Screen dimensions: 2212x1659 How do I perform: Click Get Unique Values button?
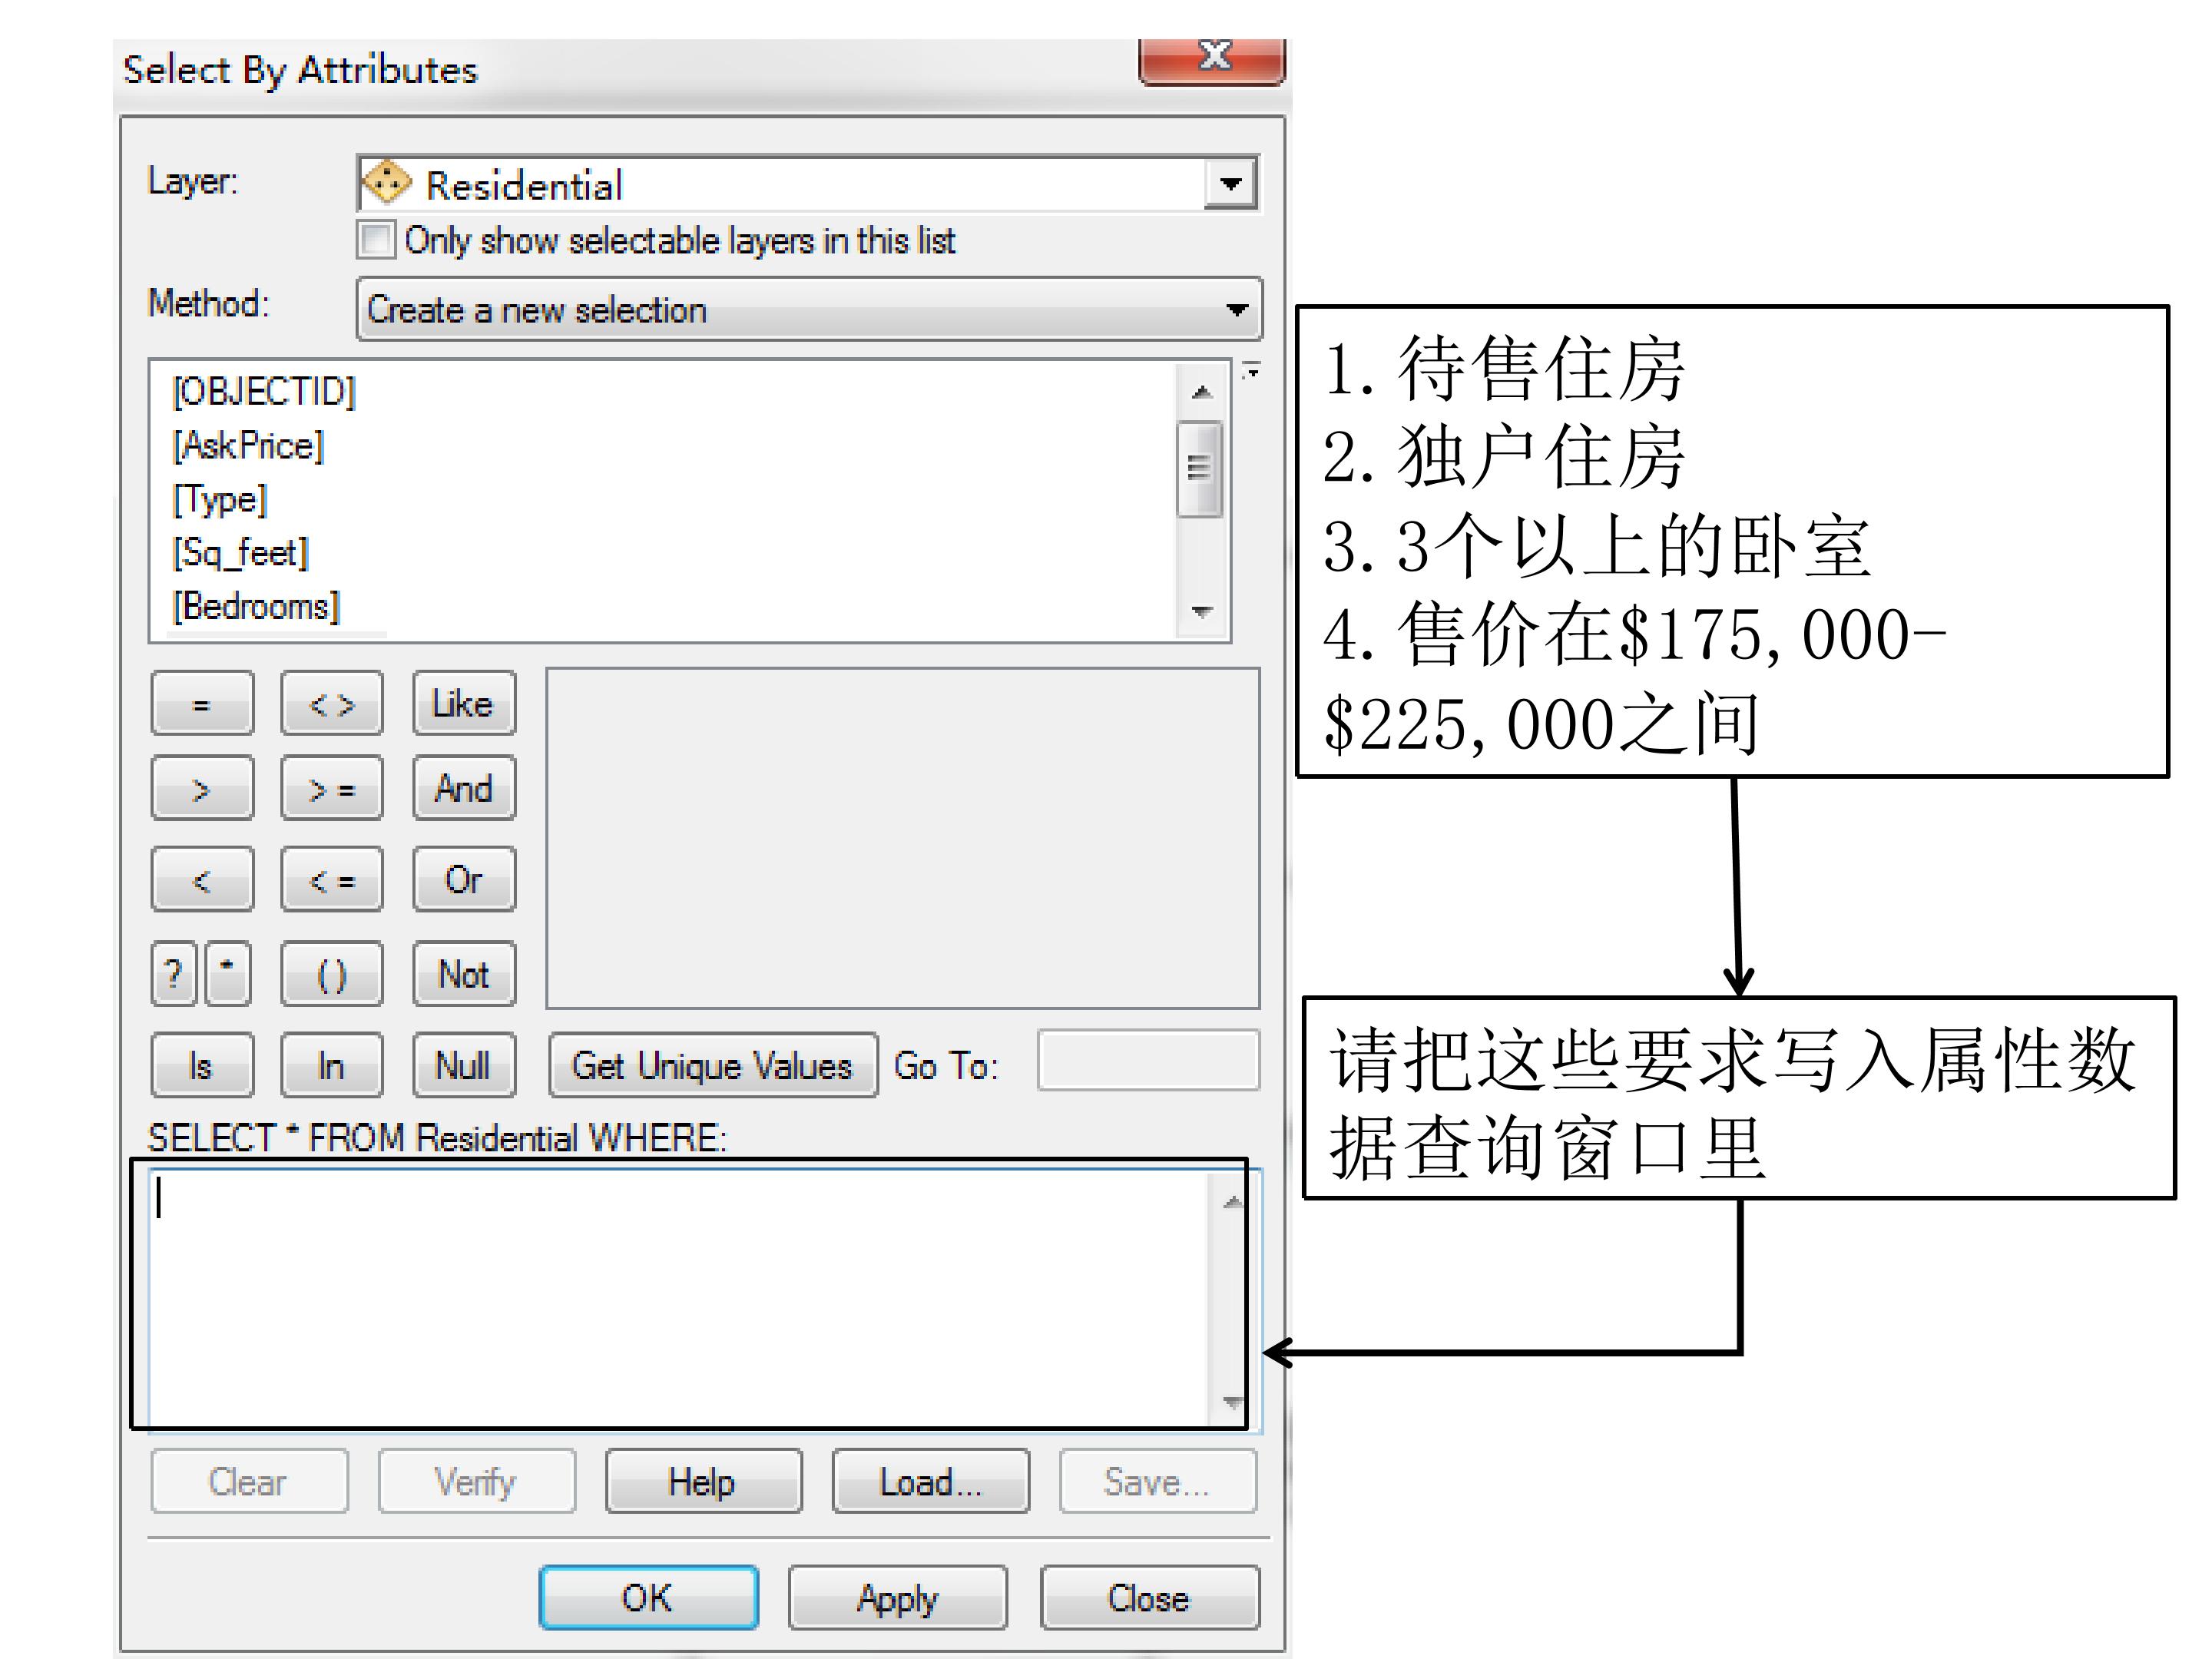(x=713, y=1065)
